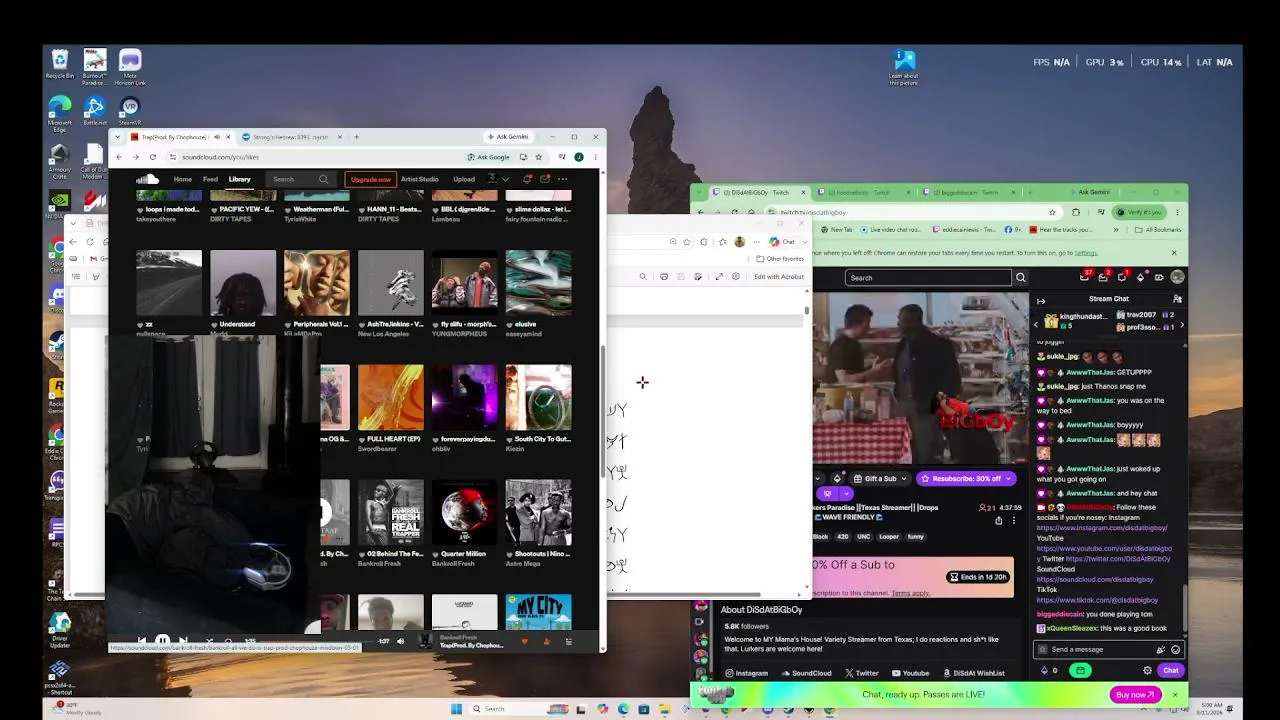Click the Twitch Buy now button
Screen dimensions: 1280x720
coord(1135,694)
